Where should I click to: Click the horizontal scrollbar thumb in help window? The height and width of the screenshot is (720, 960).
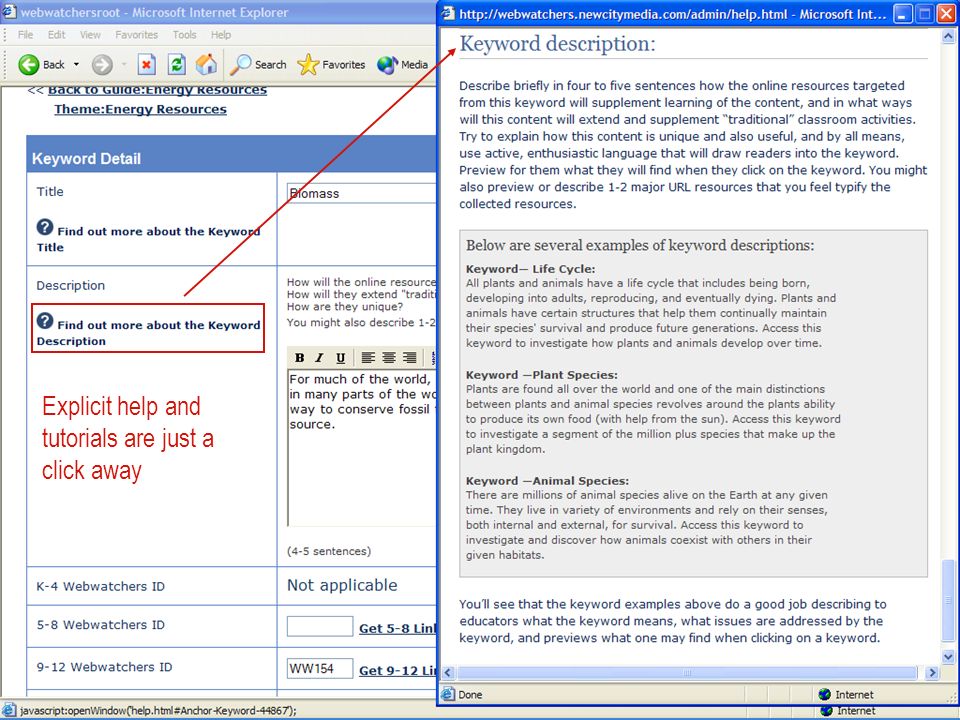[687, 673]
